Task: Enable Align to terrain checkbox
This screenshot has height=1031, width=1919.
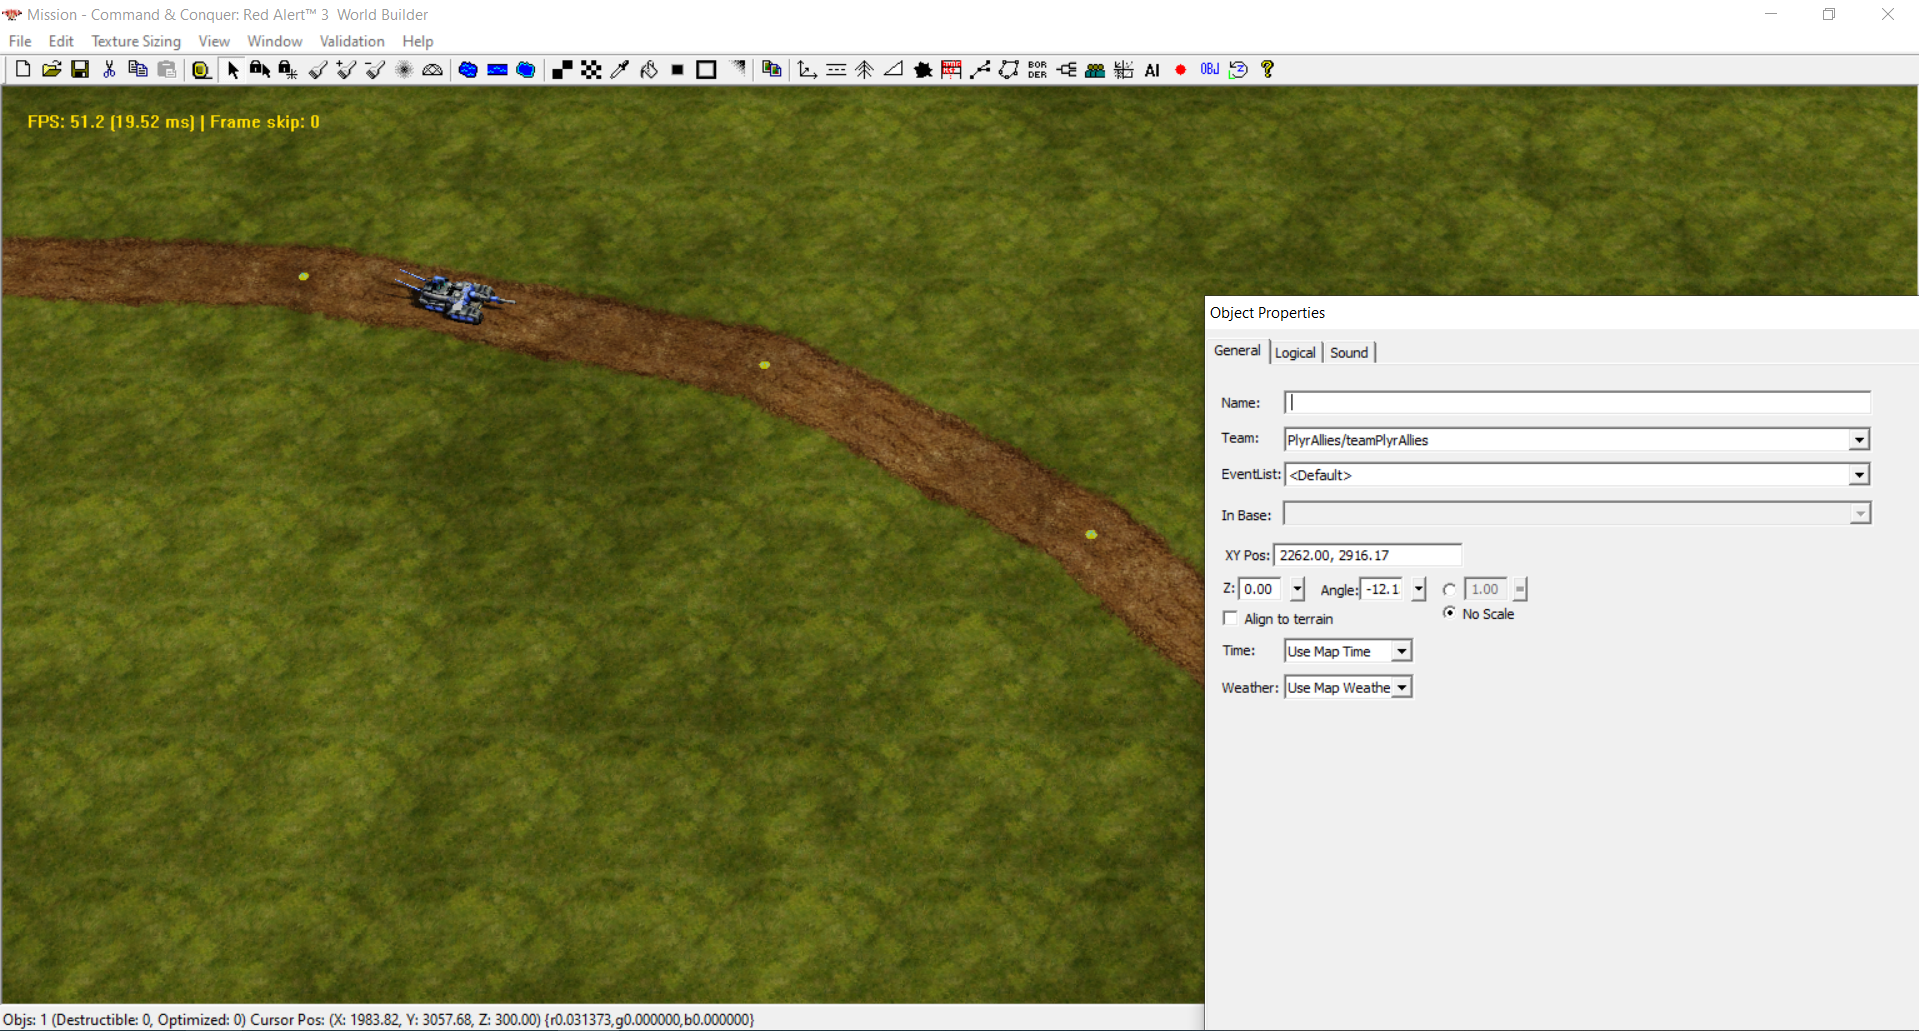Action: tap(1230, 618)
